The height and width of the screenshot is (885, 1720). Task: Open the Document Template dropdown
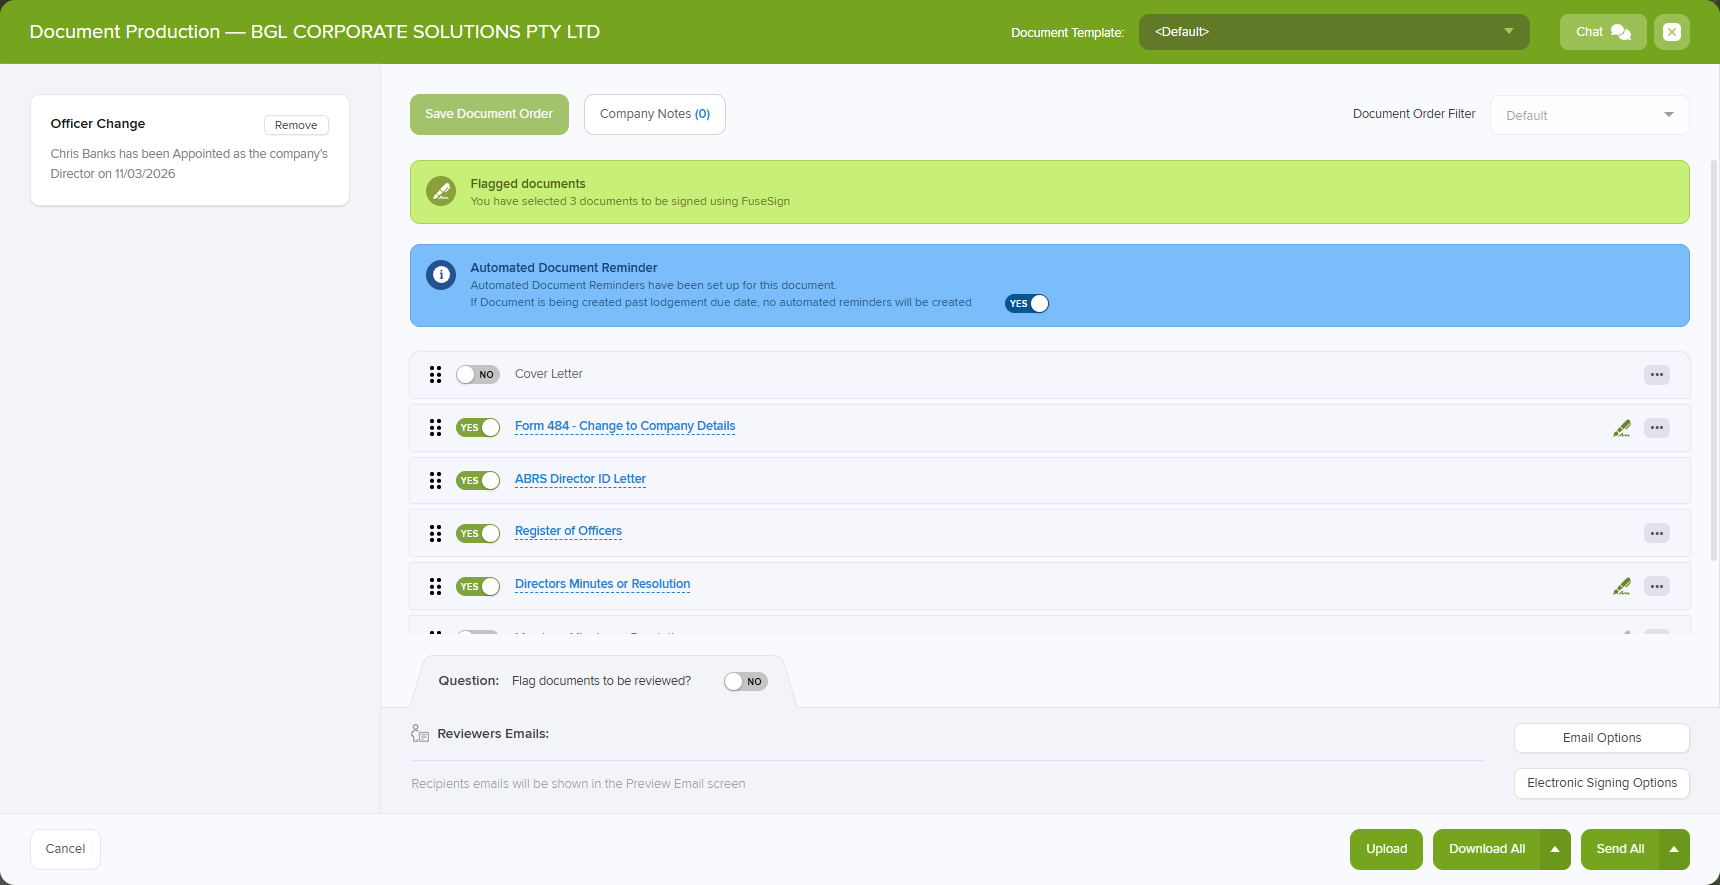(x=1334, y=32)
